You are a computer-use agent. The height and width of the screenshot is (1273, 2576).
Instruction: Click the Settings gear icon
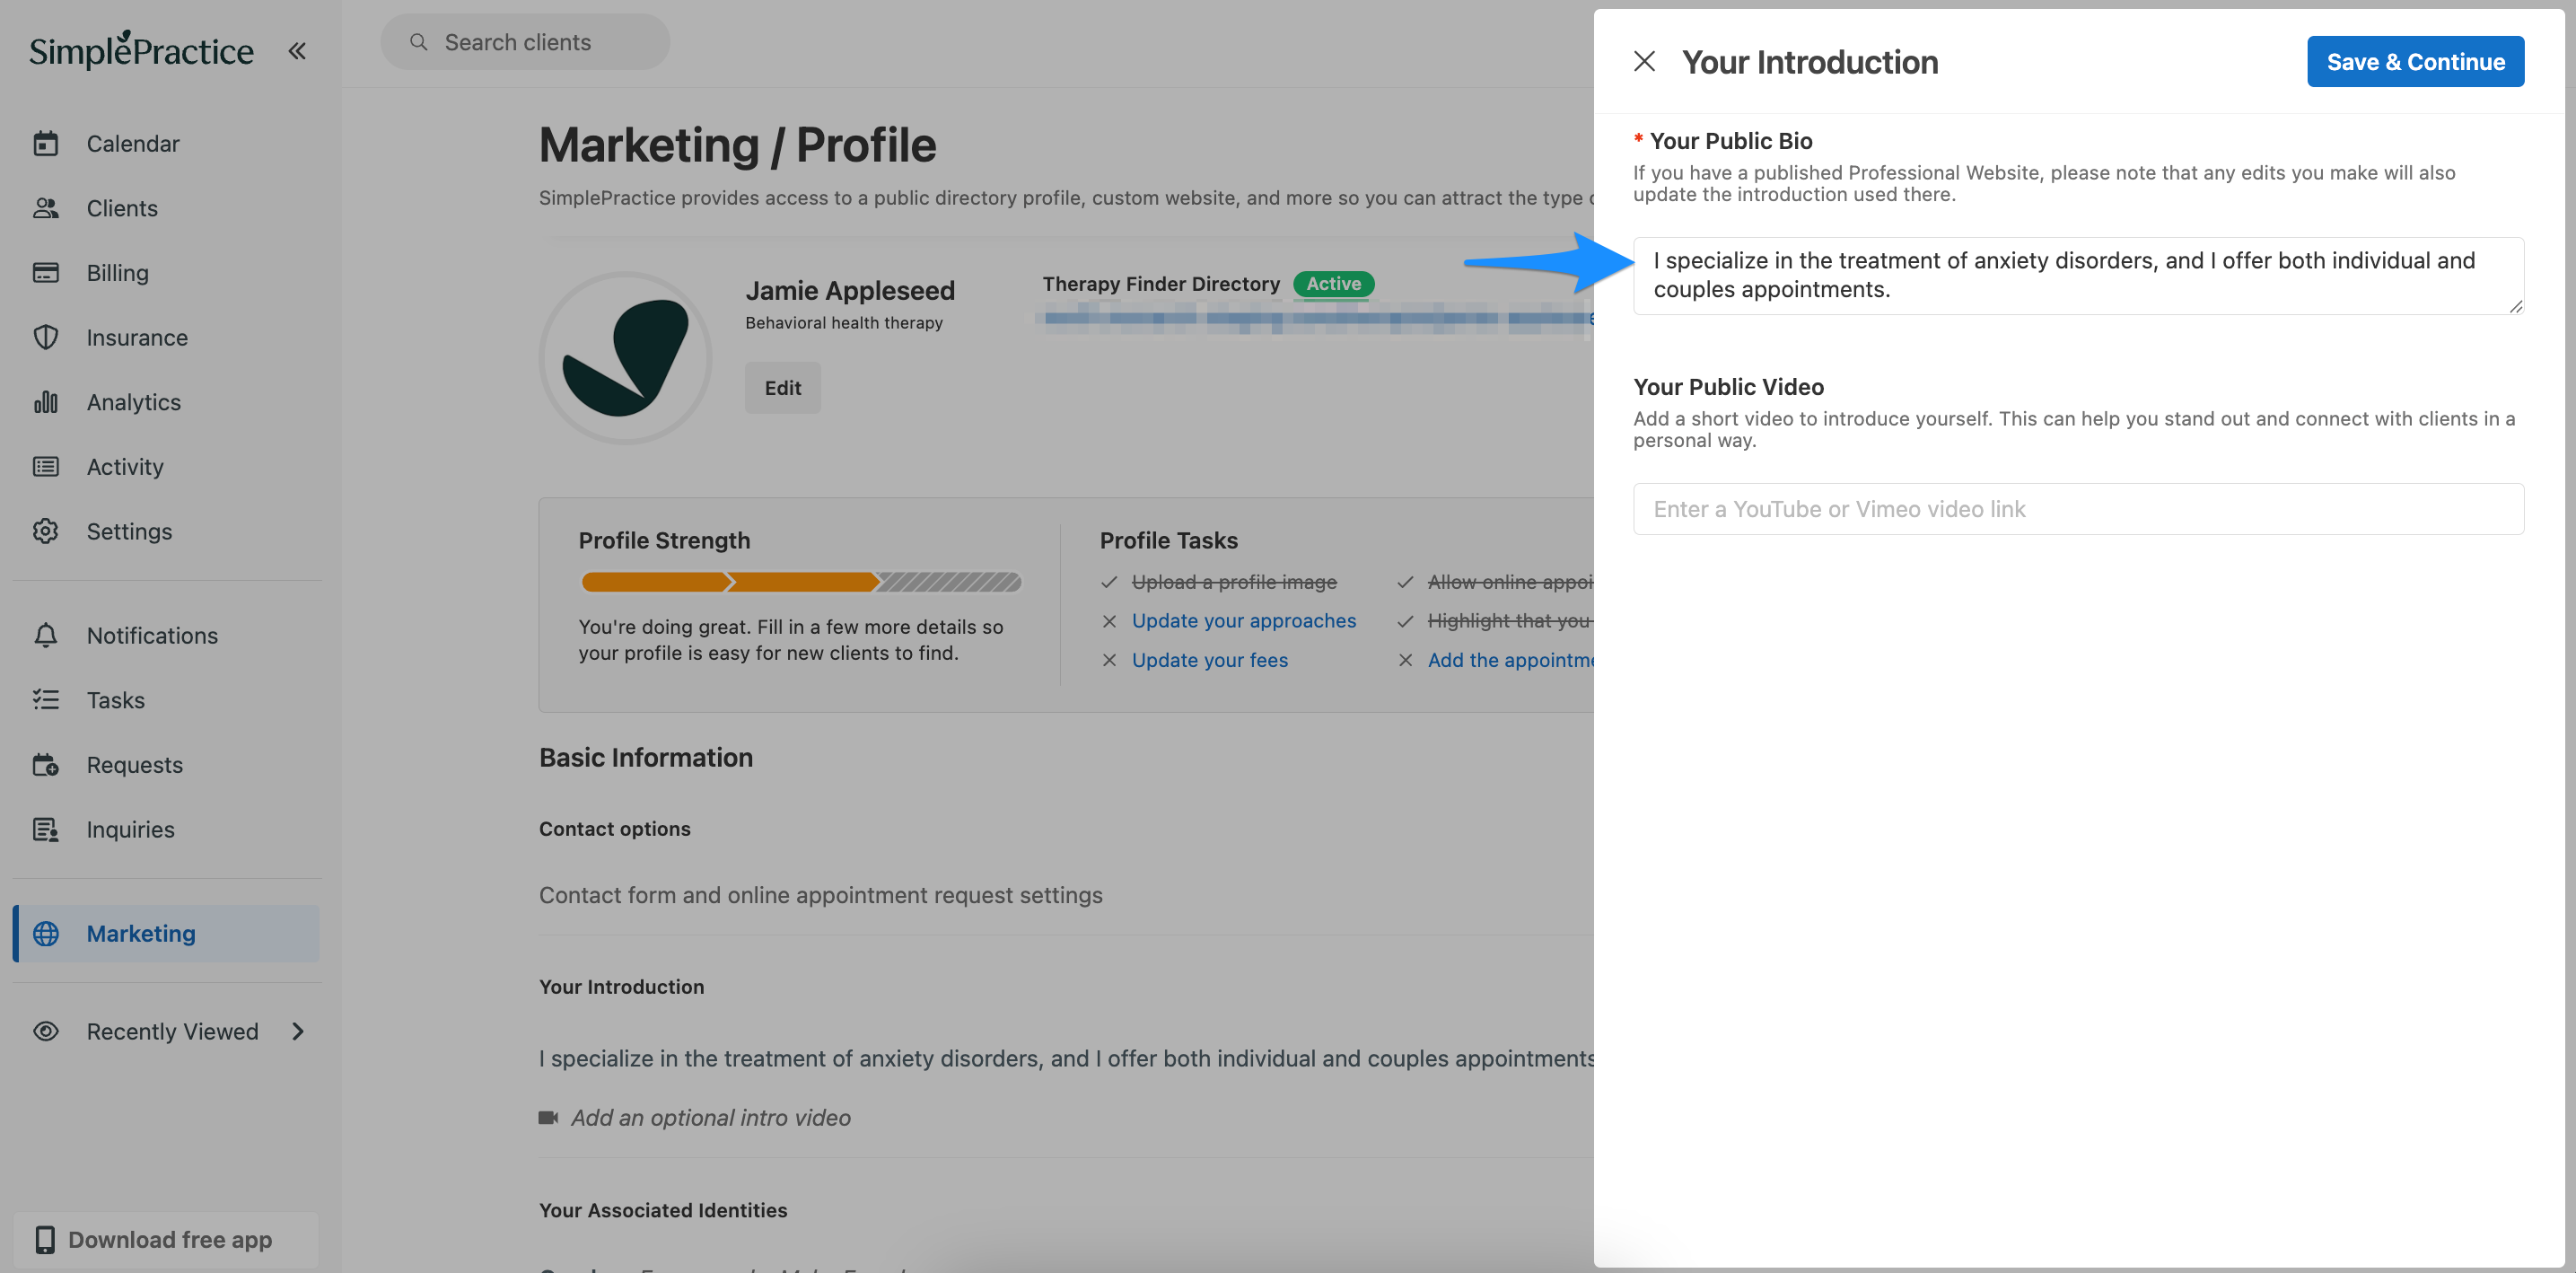tap(46, 531)
